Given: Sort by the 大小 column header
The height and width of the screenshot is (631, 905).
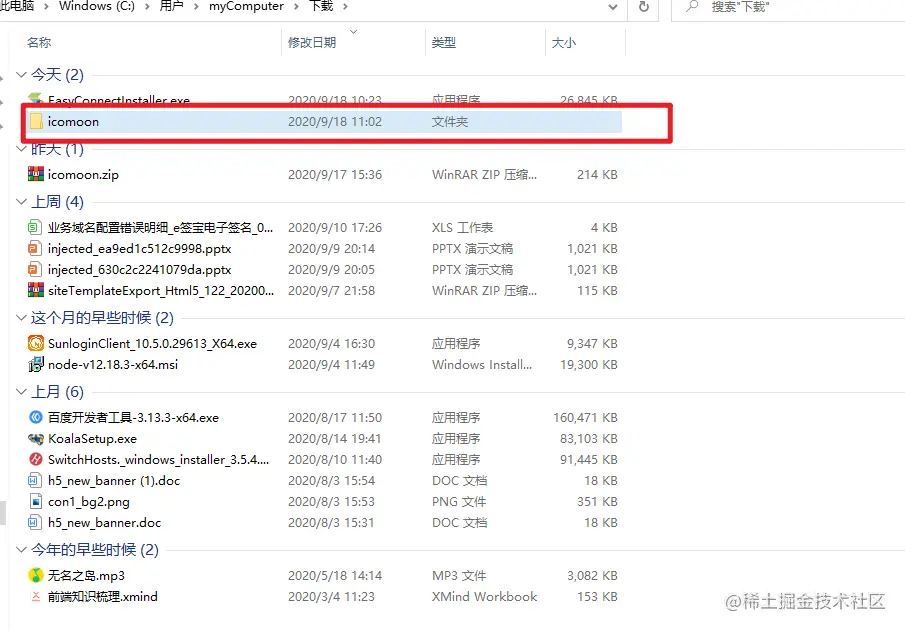Looking at the screenshot, I should (563, 42).
